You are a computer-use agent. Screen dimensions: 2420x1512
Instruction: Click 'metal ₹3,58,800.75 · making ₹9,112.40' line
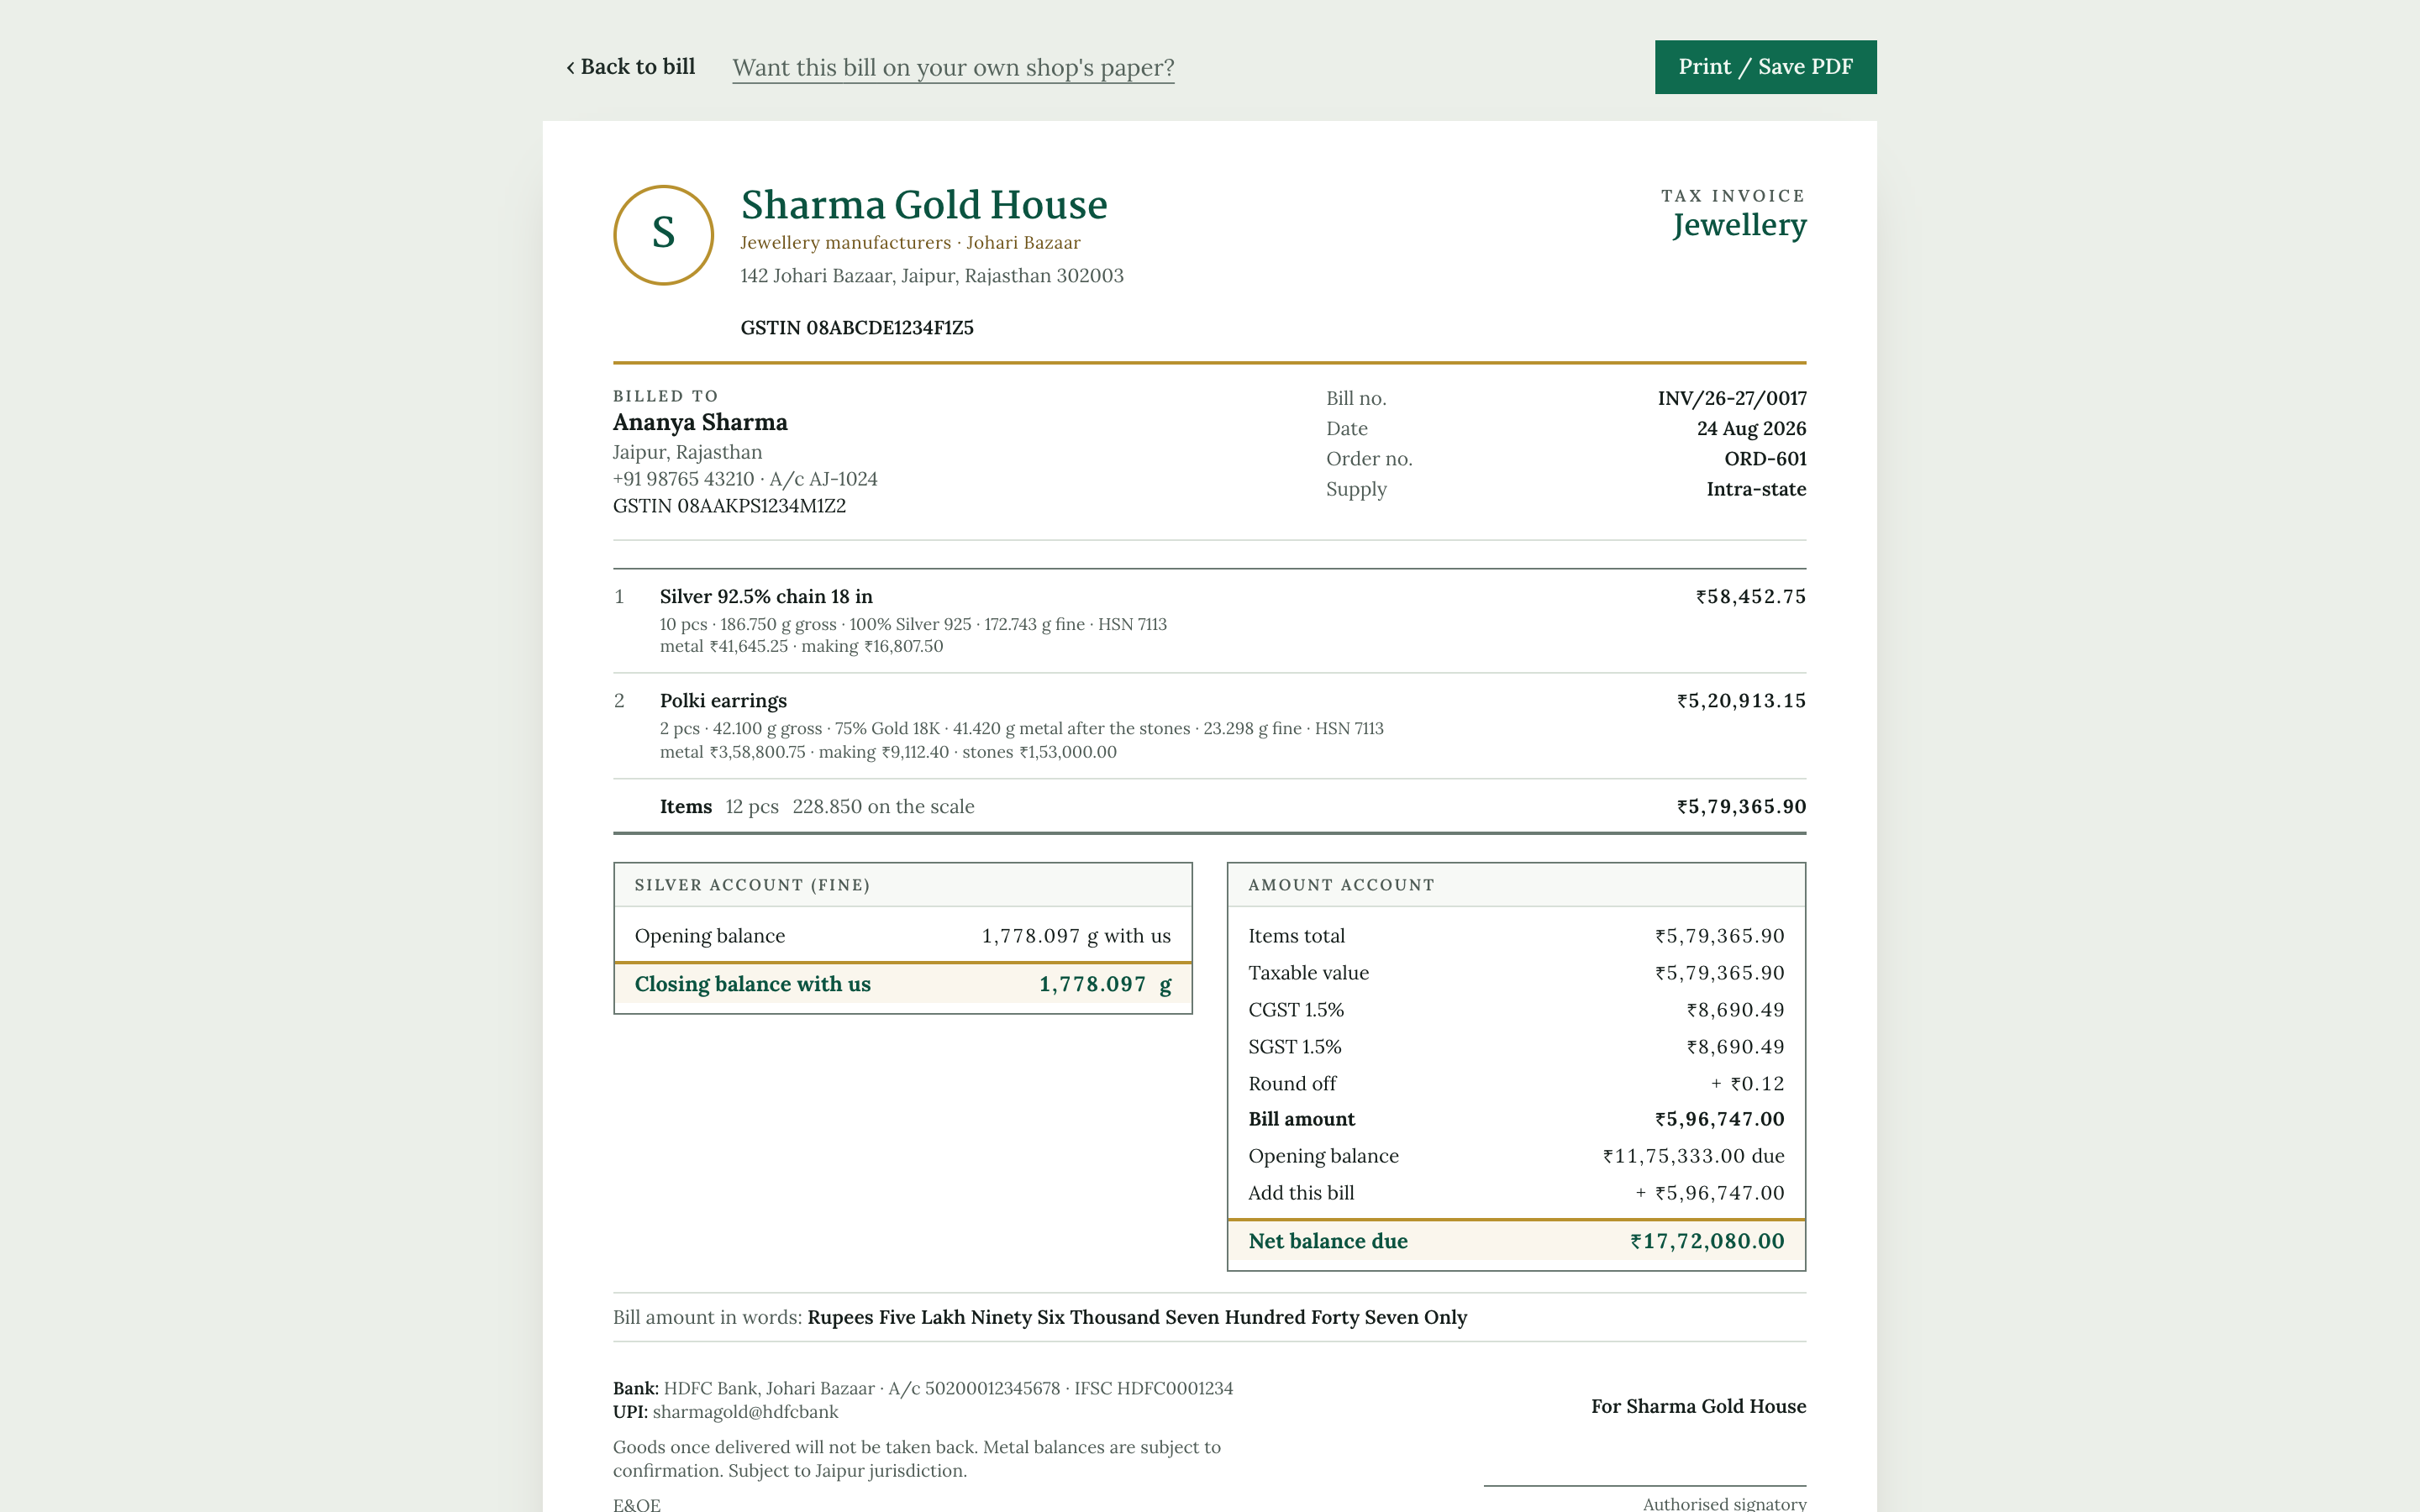coord(888,752)
